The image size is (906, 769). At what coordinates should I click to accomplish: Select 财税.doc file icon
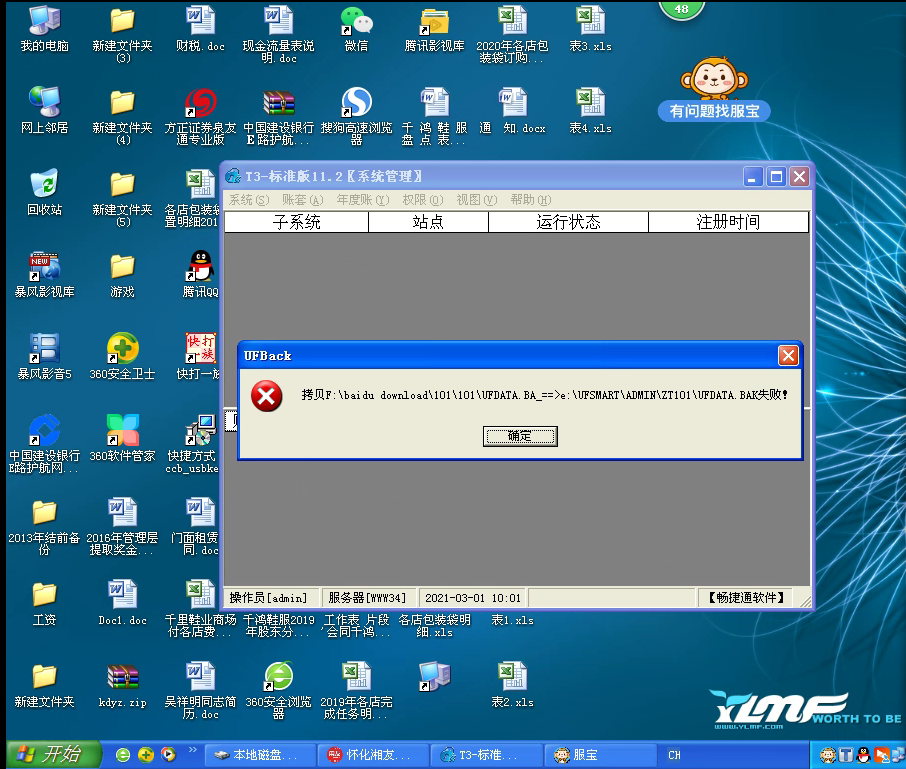point(200,29)
